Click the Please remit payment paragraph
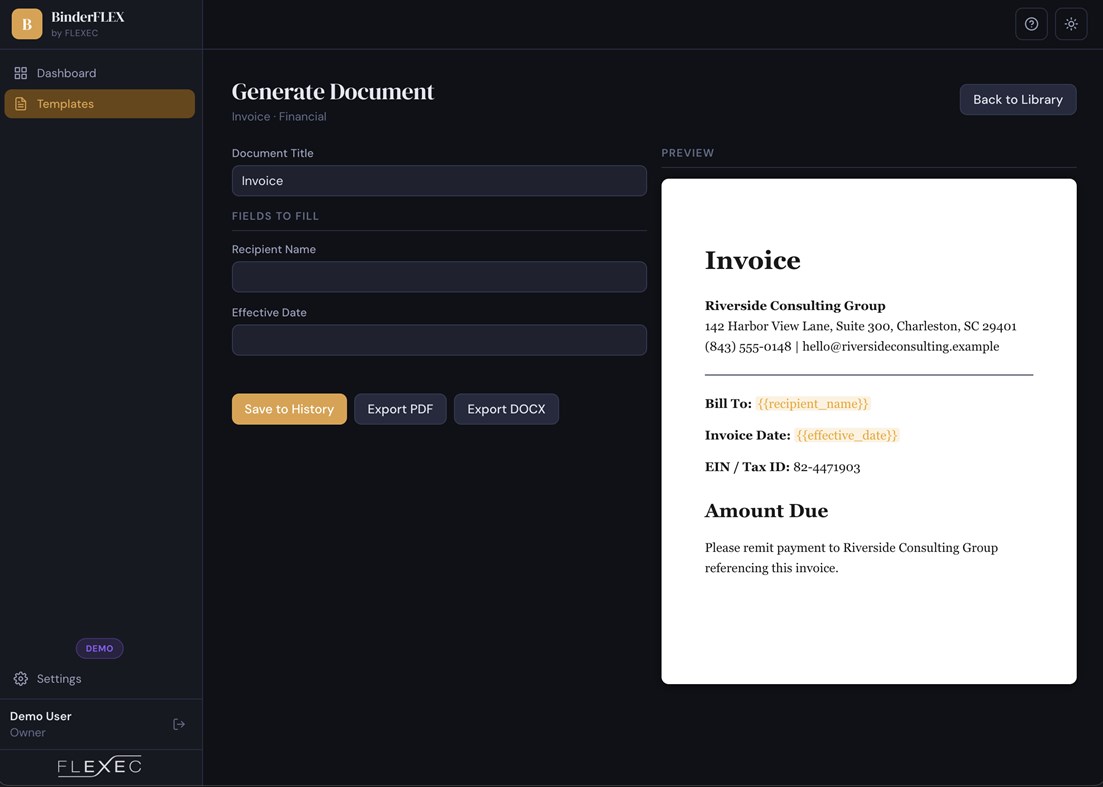Screen dimensions: 1103x787 (x=851, y=558)
